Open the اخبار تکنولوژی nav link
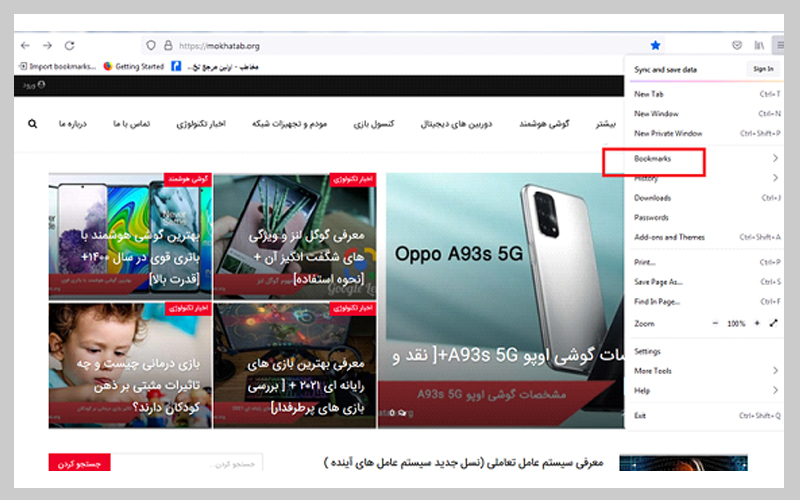This screenshot has height=500, width=800. (201, 123)
